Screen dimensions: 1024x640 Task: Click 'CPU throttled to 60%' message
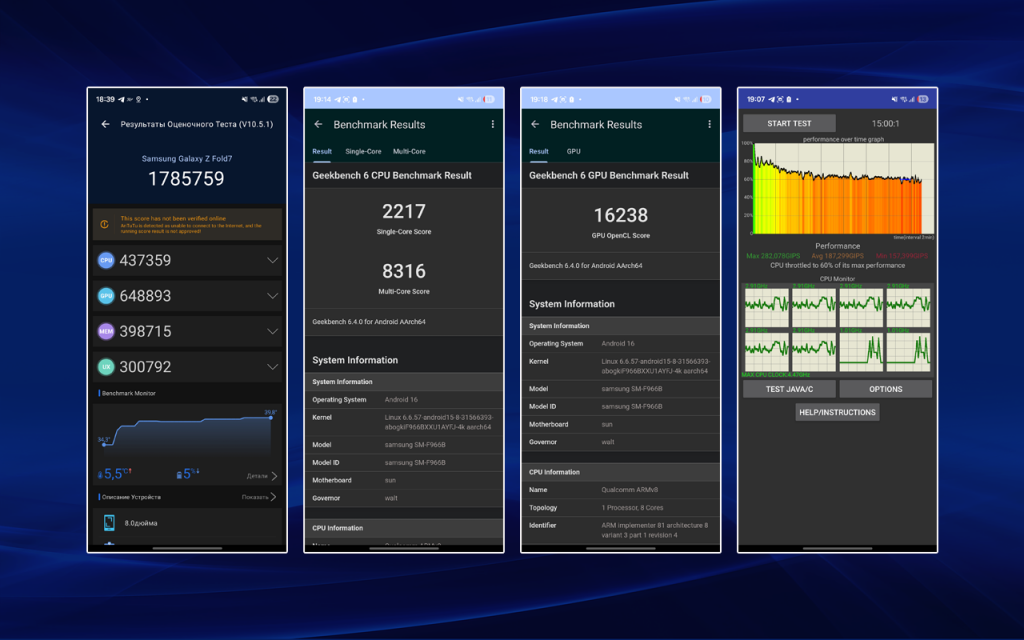837,266
